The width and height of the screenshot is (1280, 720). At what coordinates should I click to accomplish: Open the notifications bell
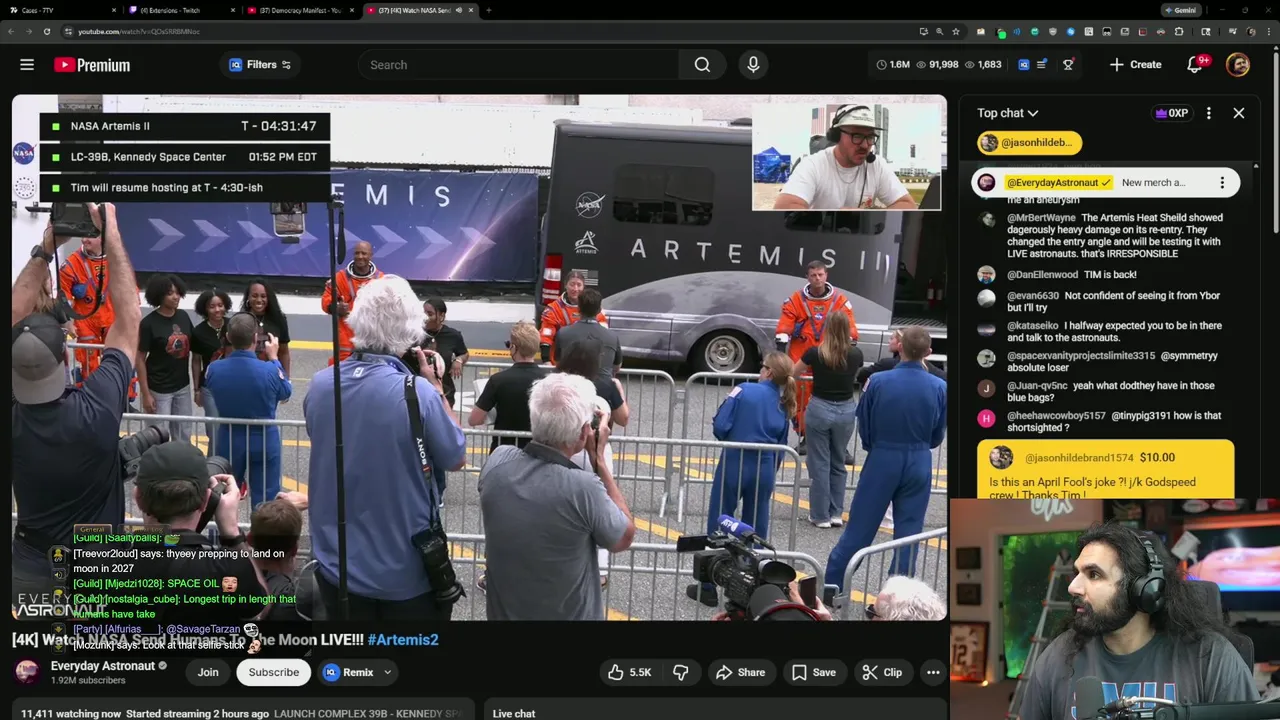point(1194,65)
